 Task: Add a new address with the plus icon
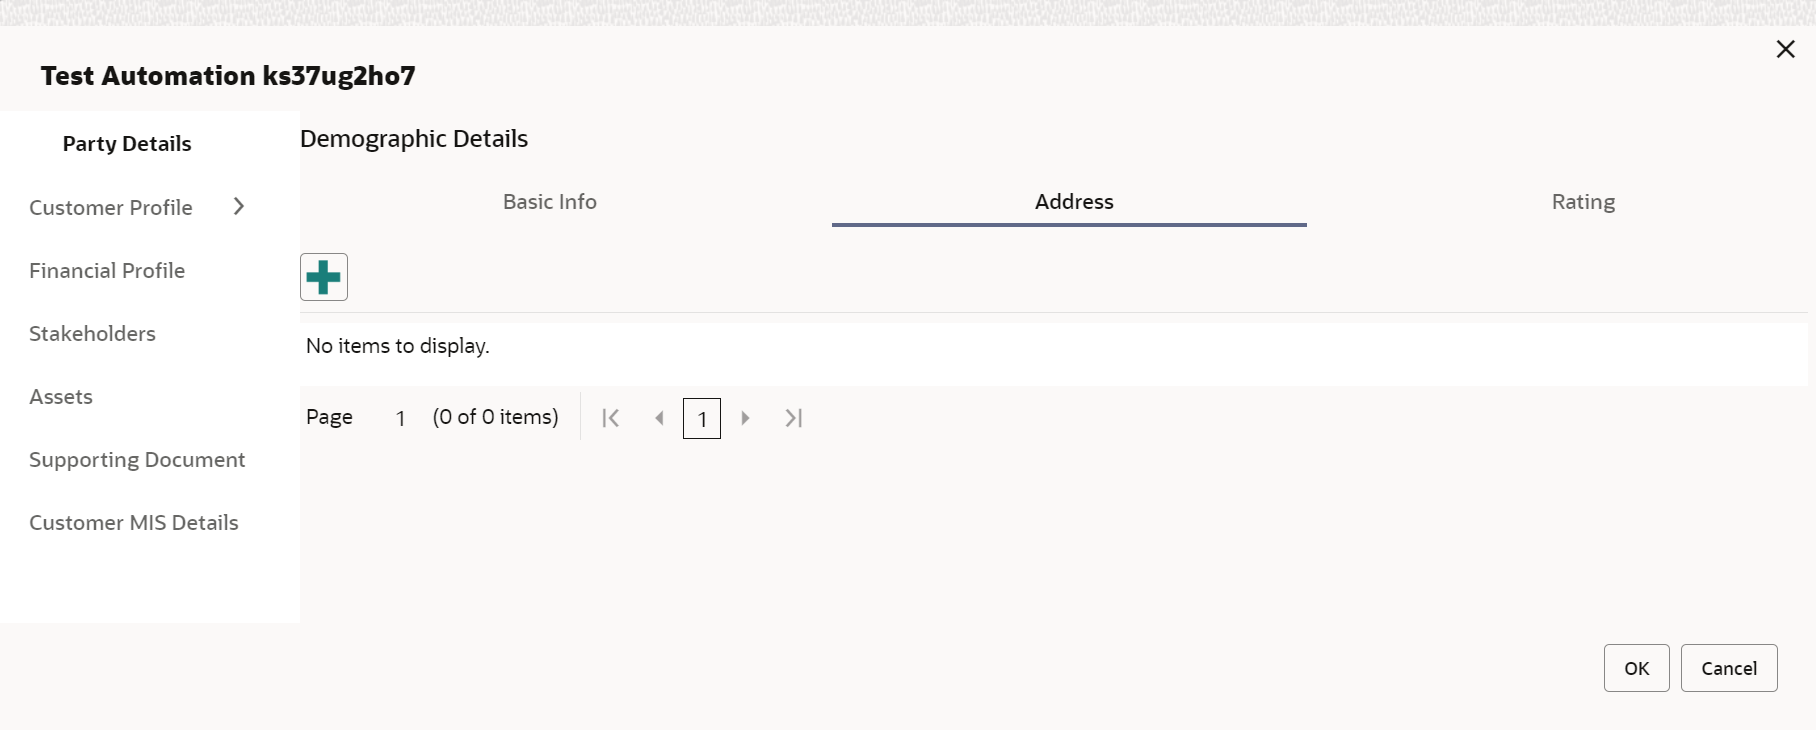(x=324, y=277)
